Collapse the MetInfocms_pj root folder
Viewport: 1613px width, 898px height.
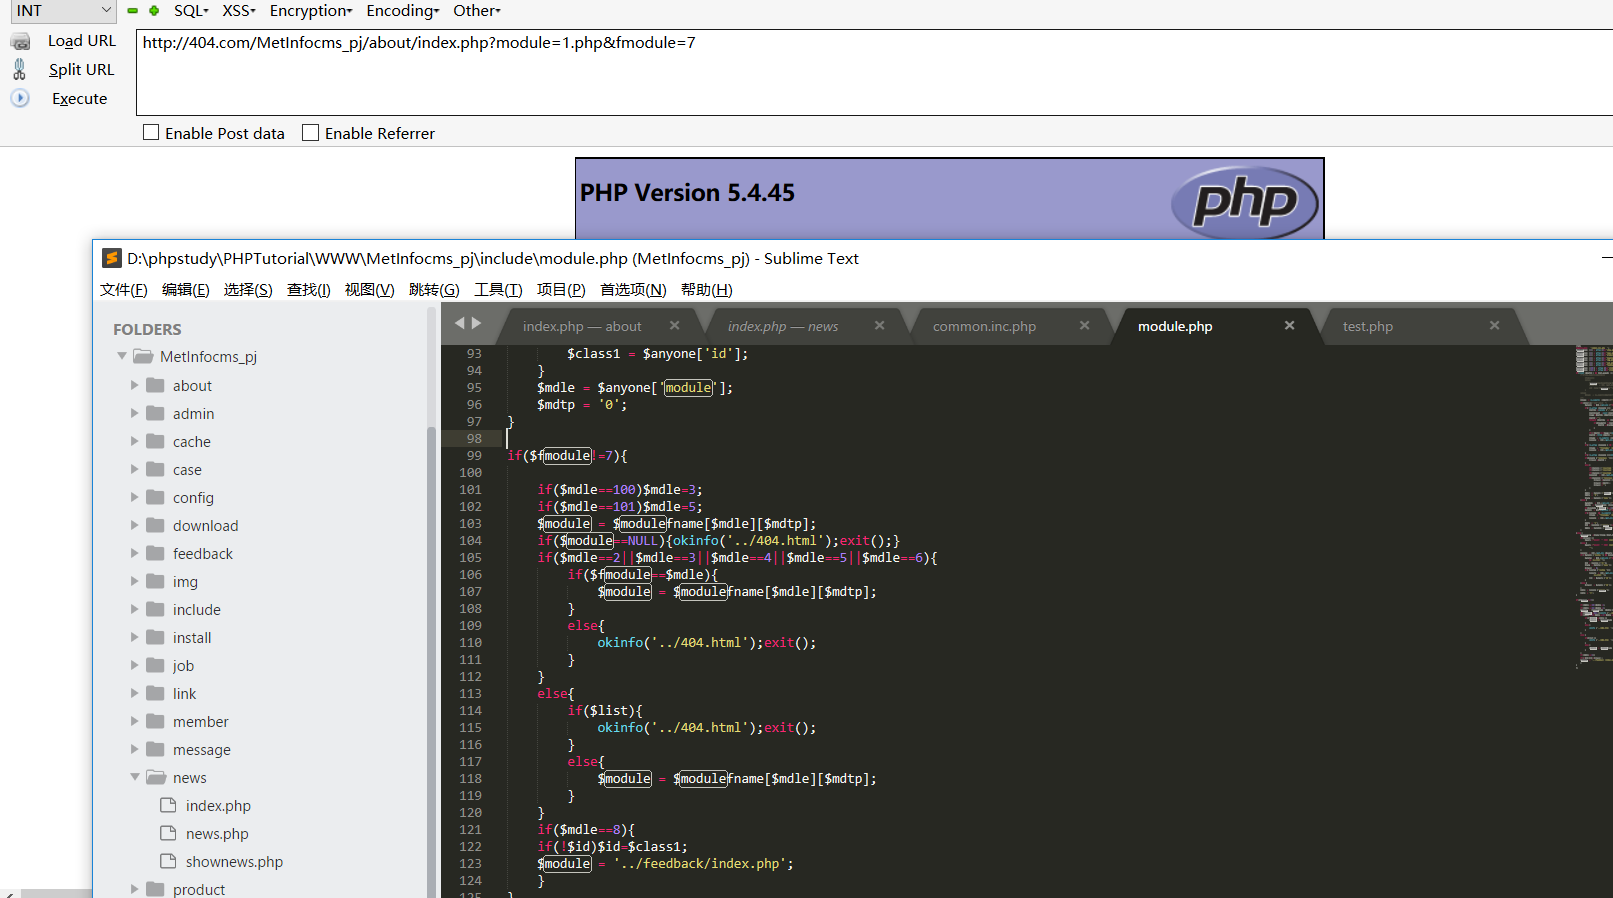[x=122, y=356]
